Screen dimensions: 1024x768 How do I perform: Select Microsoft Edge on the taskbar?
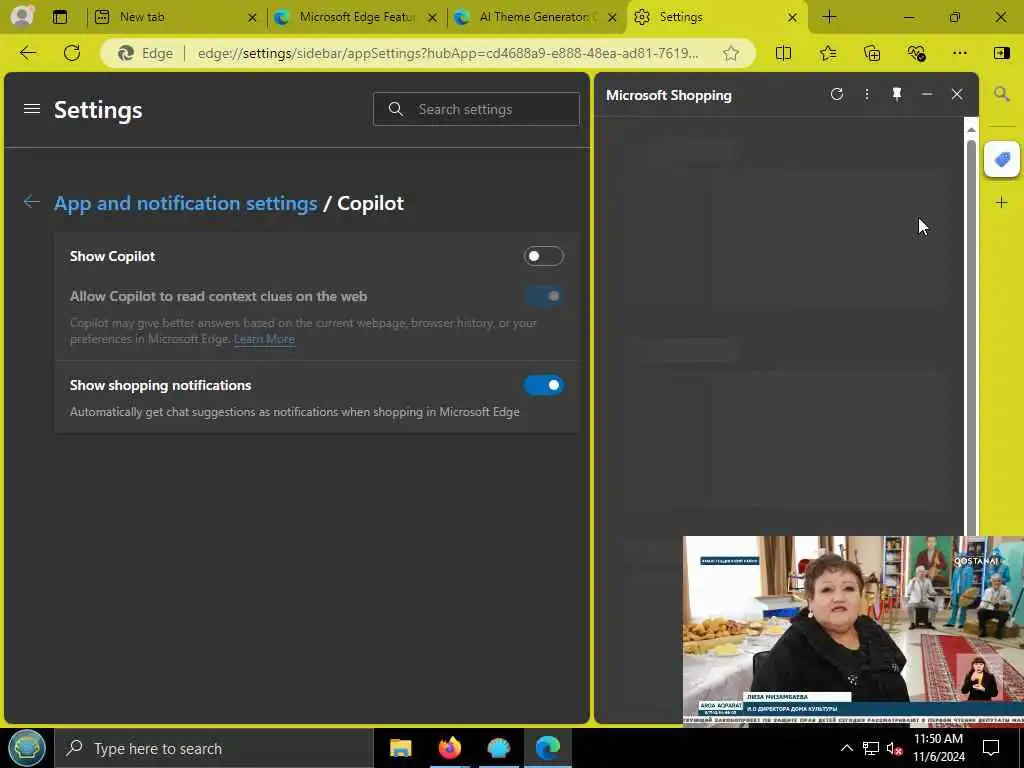coord(548,748)
